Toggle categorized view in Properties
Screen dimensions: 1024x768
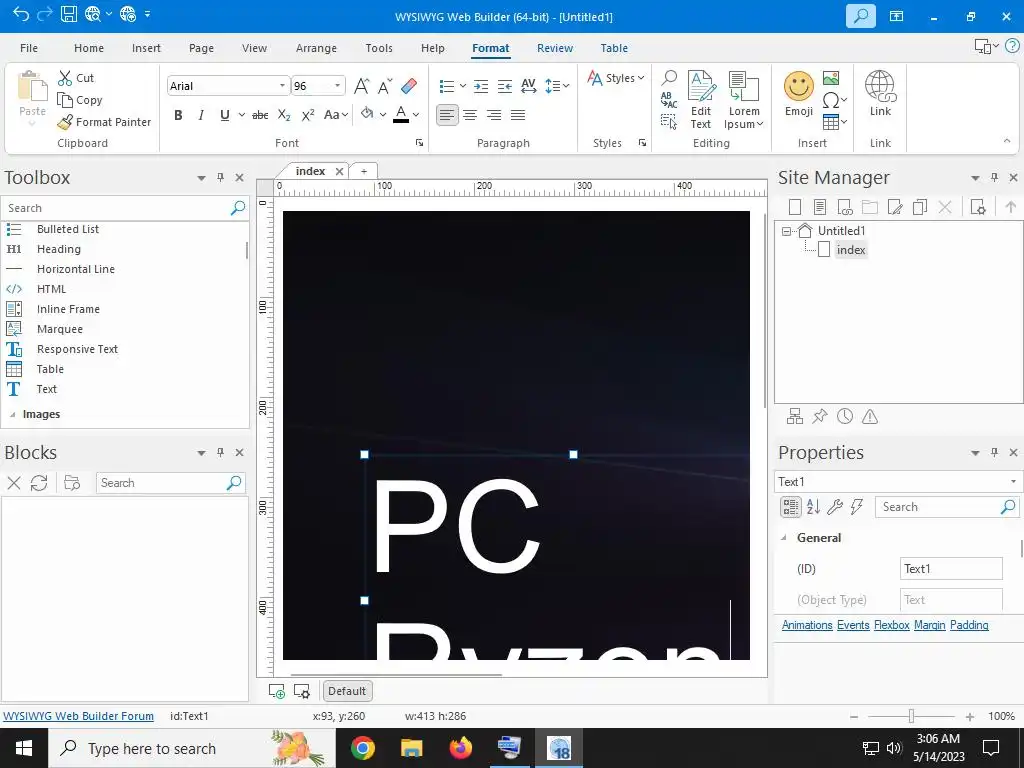click(790, 507)
